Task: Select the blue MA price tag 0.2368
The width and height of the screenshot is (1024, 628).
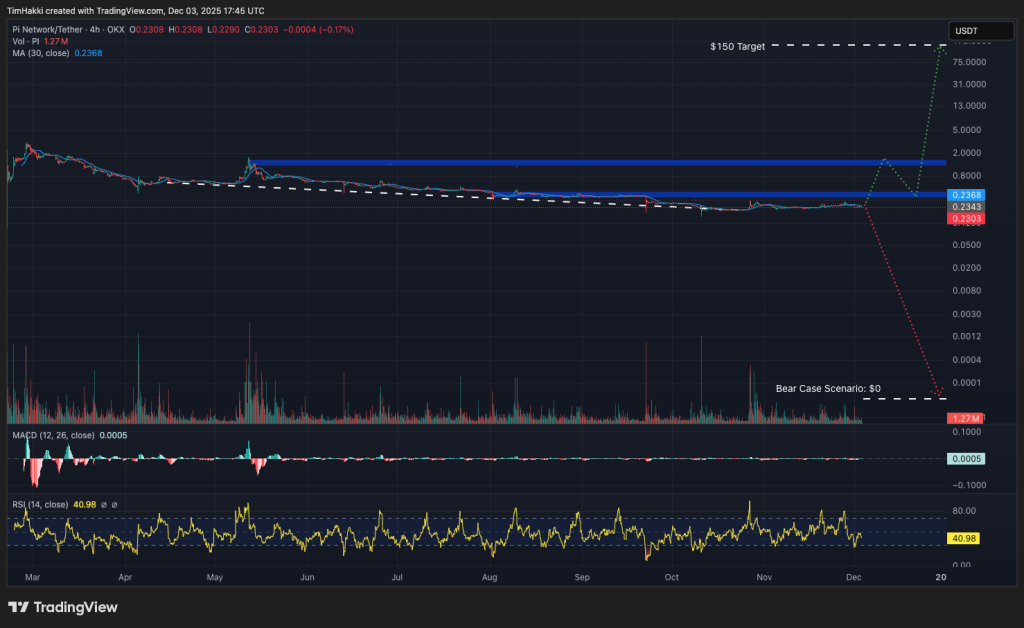Action: pyautogui.click(x=967, y=194)
